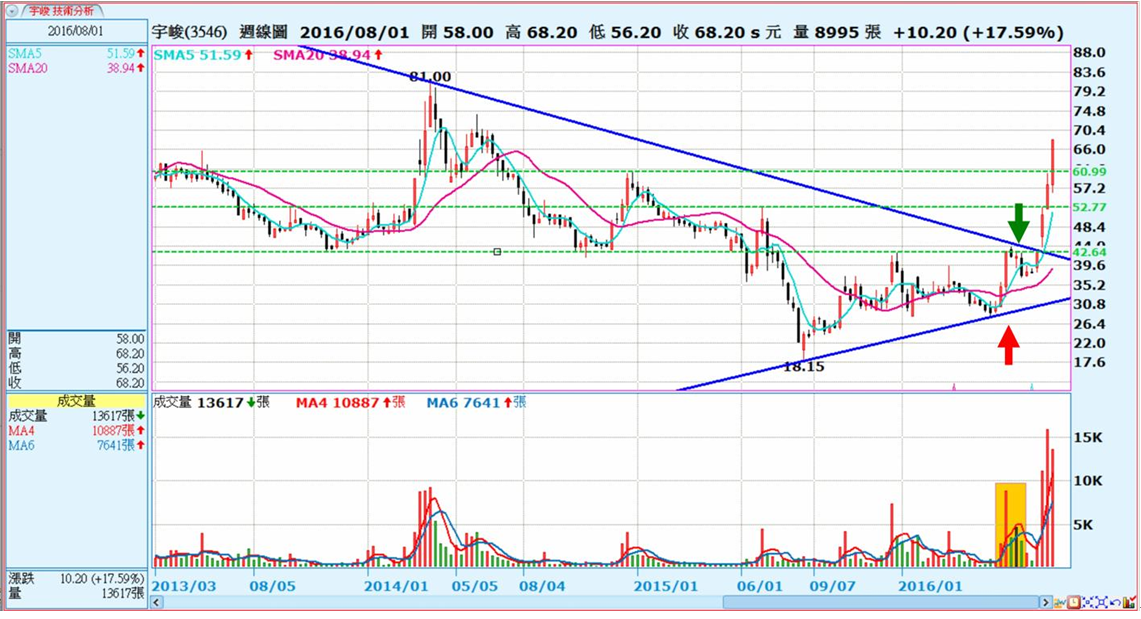Click the SMA20 38.94 legend on the chart
The width and height of the screenshot is (1141, 619).
[x=325, y=55]
